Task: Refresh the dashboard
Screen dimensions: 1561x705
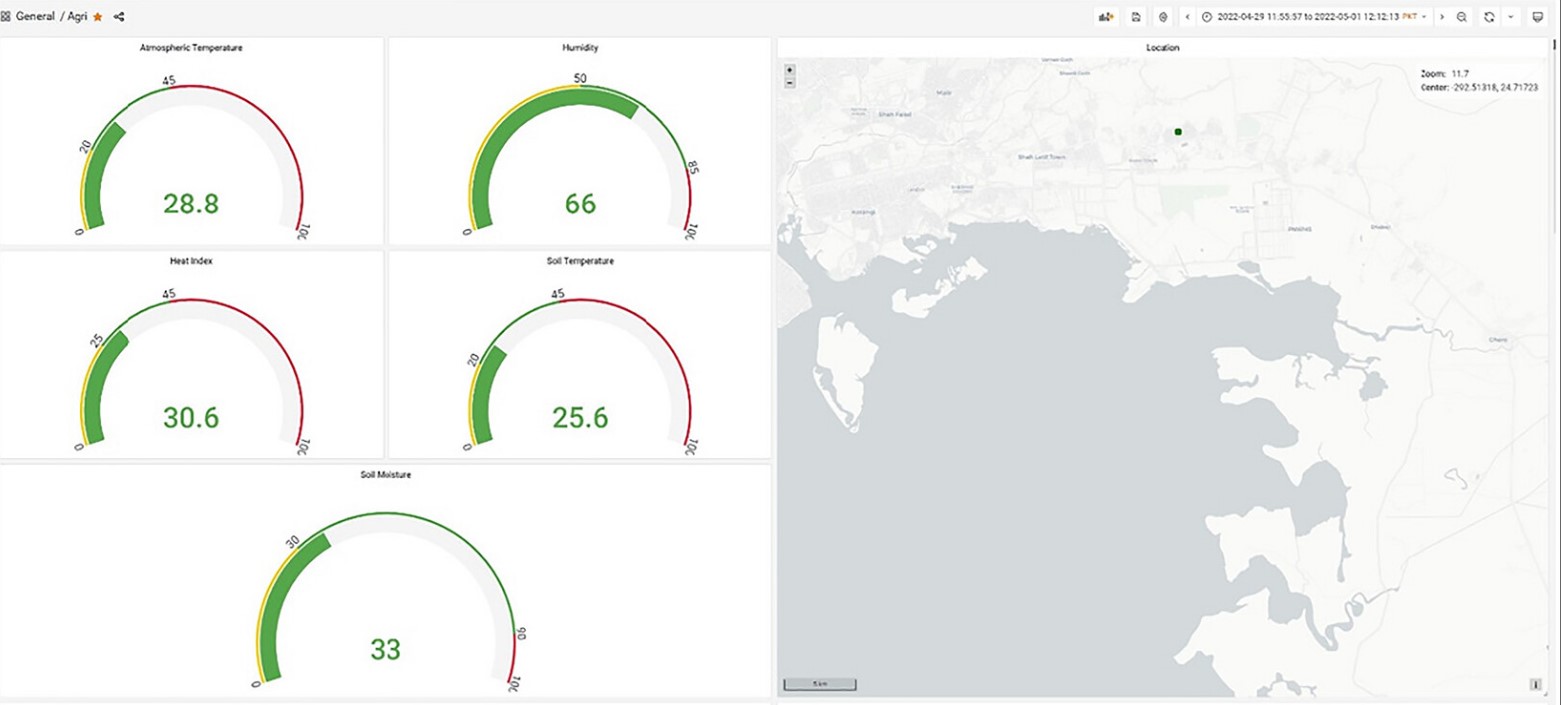Action: [x=1489, y=17]
